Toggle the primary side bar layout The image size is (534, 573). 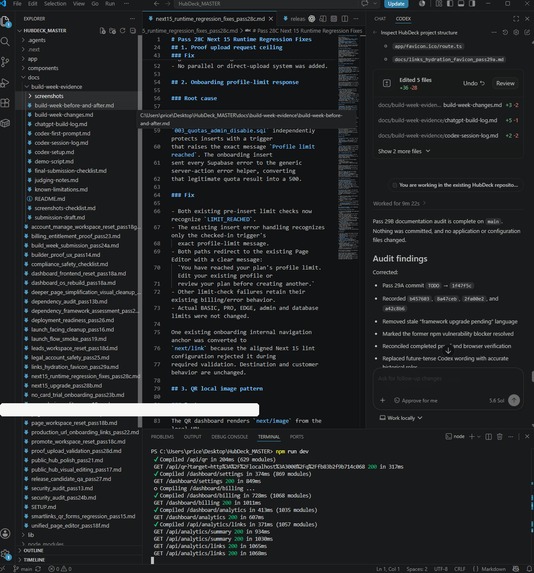click(450, 4)
